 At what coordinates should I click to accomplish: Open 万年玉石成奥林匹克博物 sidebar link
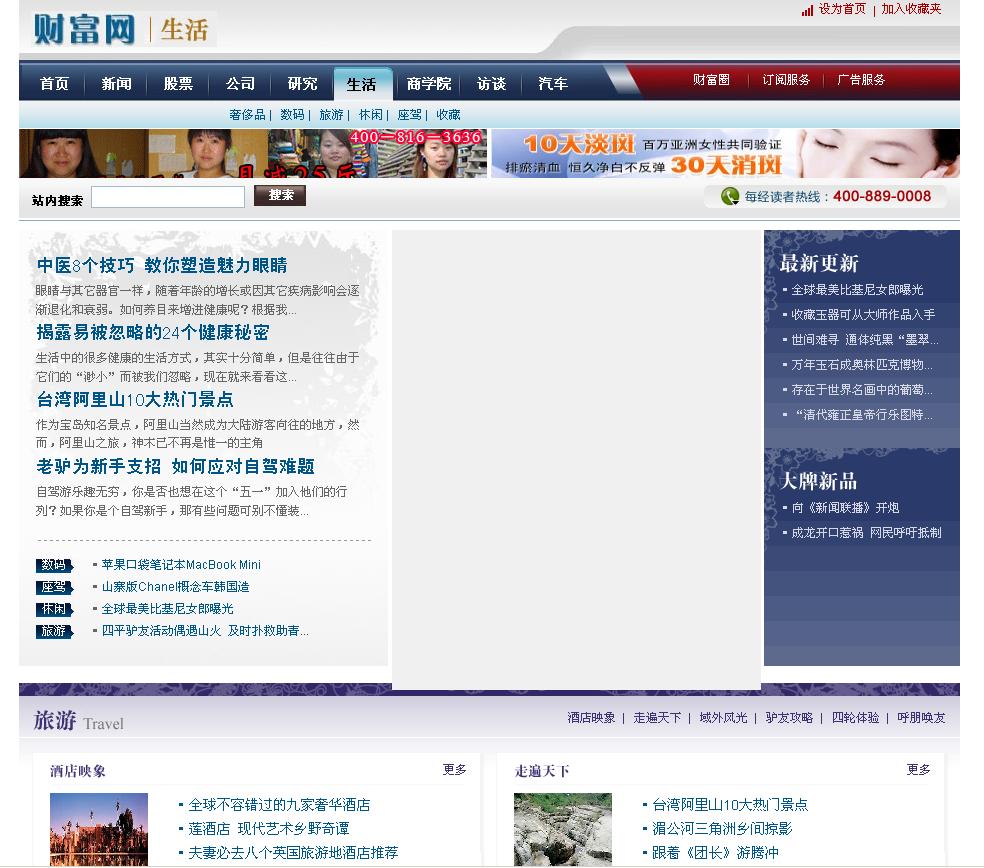coord(862,365)
